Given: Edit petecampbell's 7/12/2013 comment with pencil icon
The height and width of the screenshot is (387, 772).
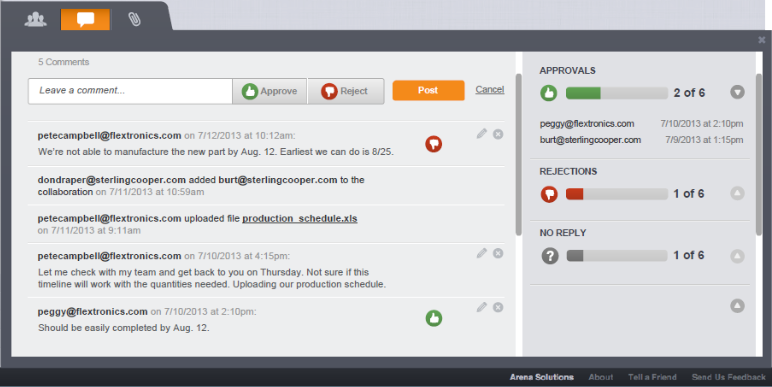Looking at the screenshot, I should coord(482,133).
